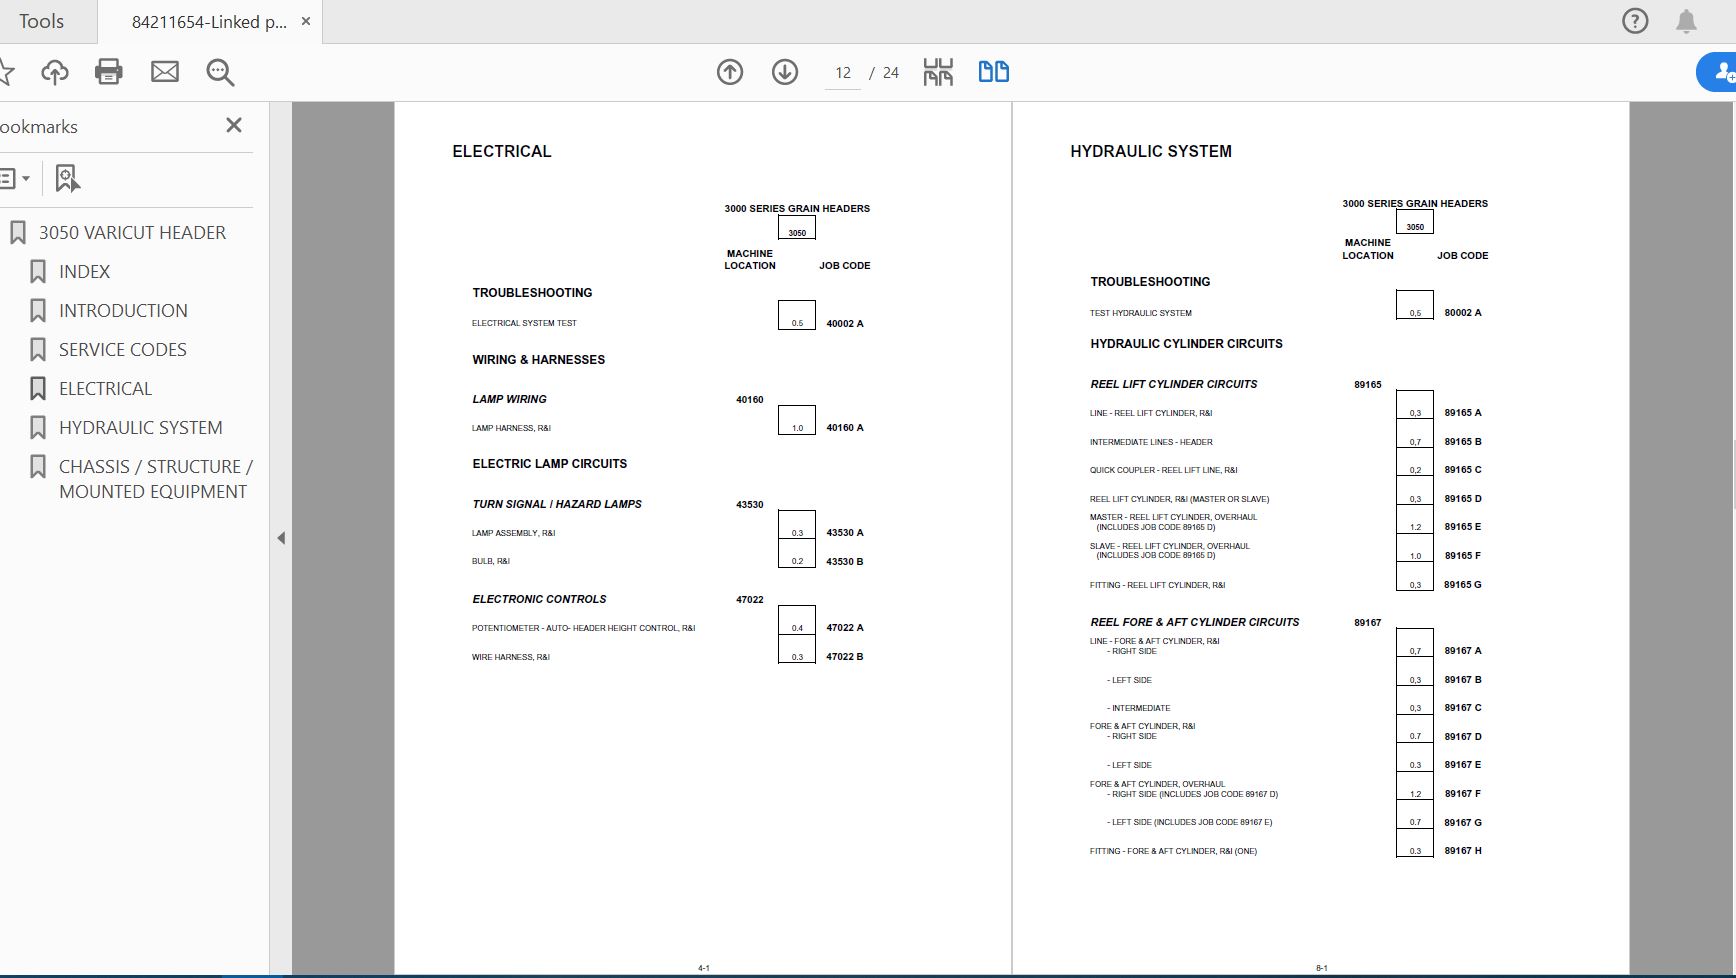Open the ELECTRICAL bookmark
Viewport: 1736px width, 978px height.
click(x=105, y=389)
